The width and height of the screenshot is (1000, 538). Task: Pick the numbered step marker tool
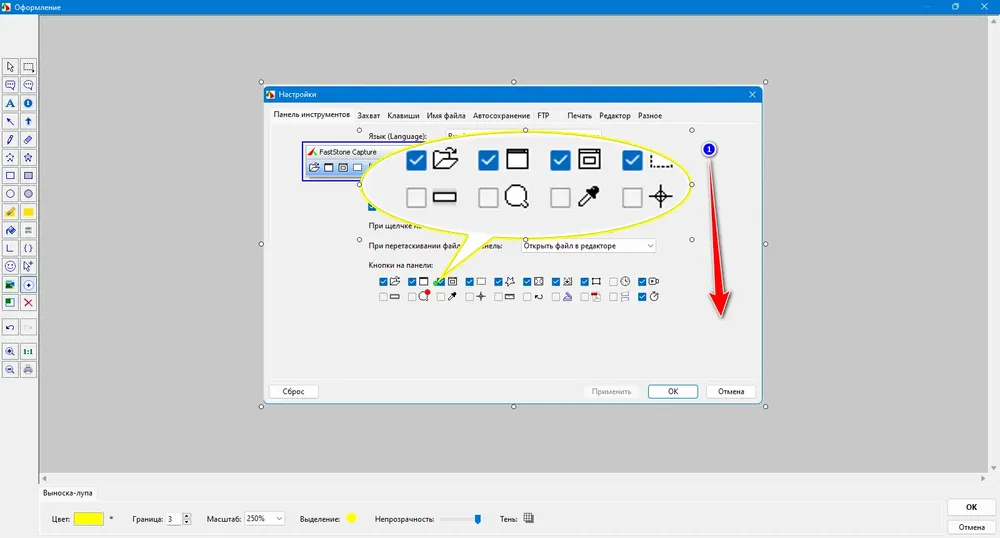click(28, 103)
